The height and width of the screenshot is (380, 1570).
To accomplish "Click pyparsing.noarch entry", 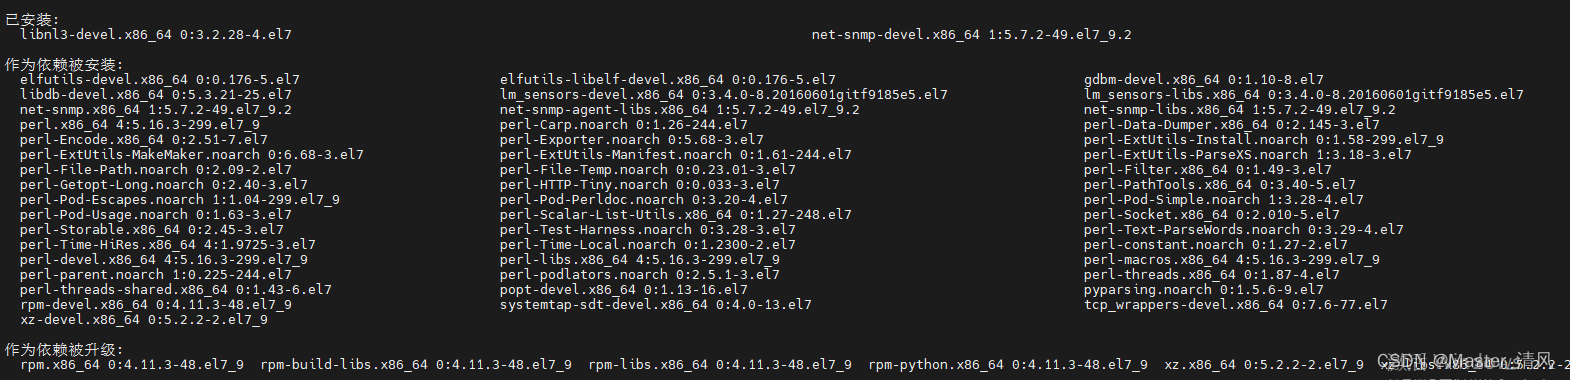I will pos(1204,290).
